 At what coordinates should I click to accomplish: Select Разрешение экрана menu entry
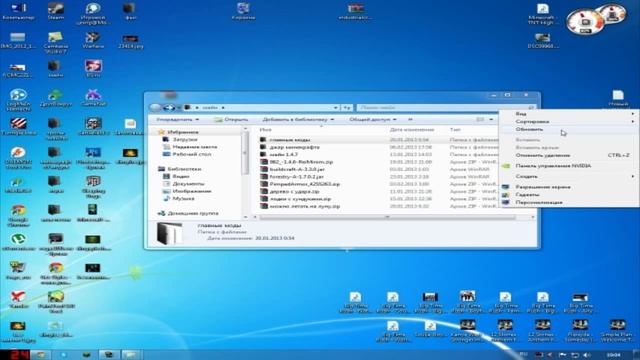(x=569, y=187)
